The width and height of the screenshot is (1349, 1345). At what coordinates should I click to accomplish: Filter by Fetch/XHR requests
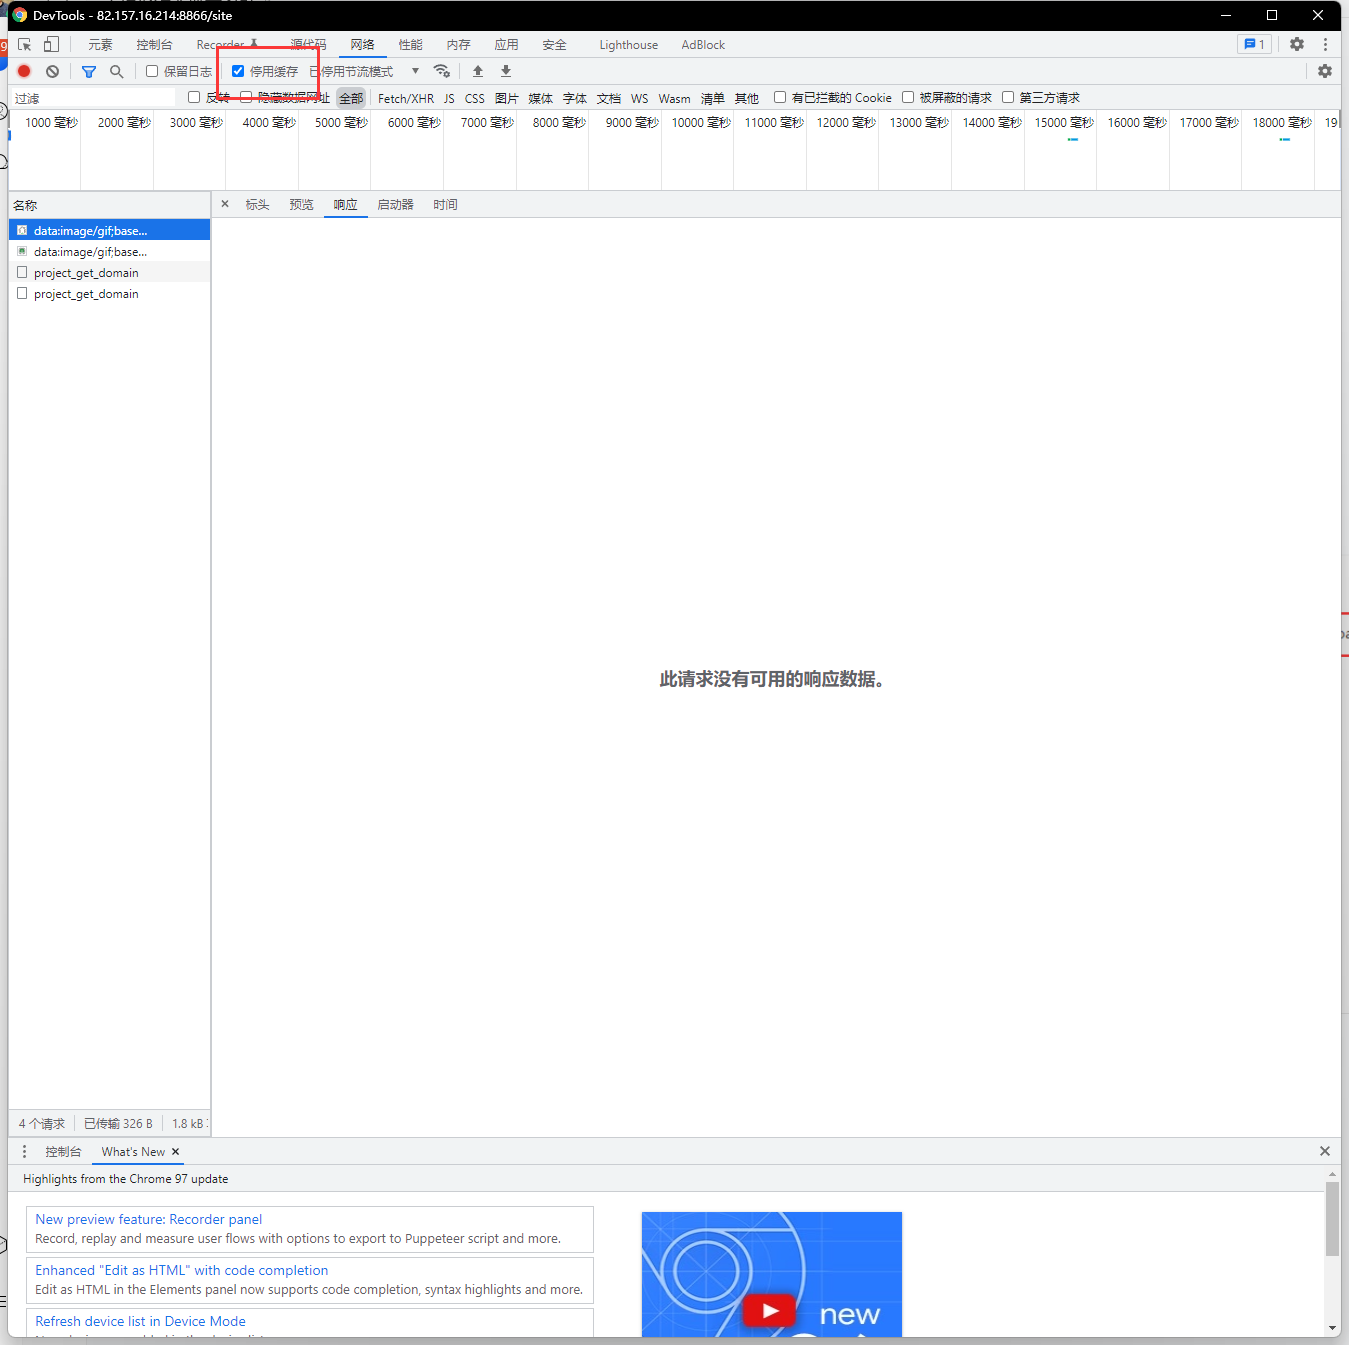(406, 98)
